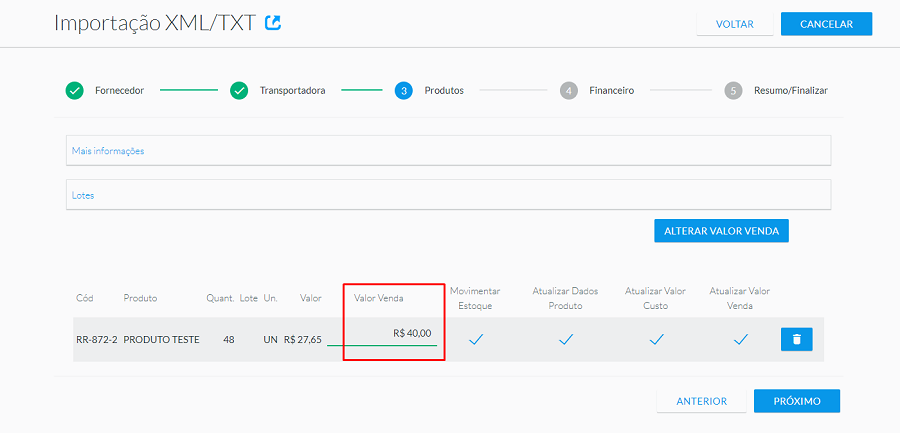This screenshot has width=900, height=433.
Task: Select step 5 Resumo/Finalizar circle
Action: (733, 91)
